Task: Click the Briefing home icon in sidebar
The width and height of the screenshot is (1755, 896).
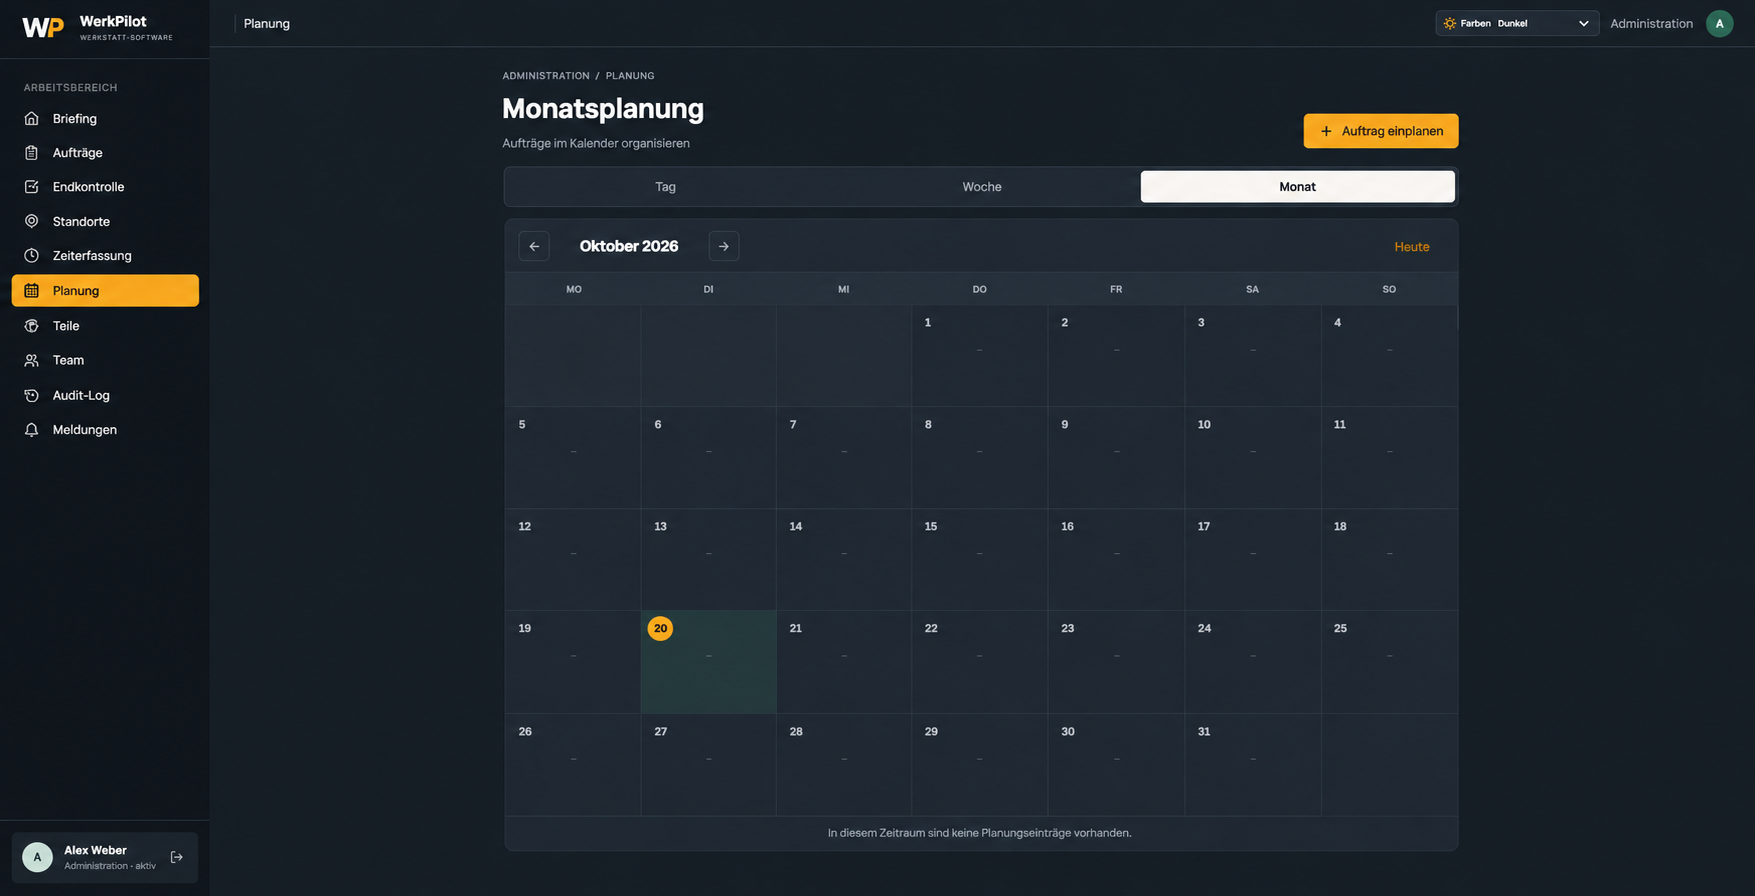Action: pos(32,118)
